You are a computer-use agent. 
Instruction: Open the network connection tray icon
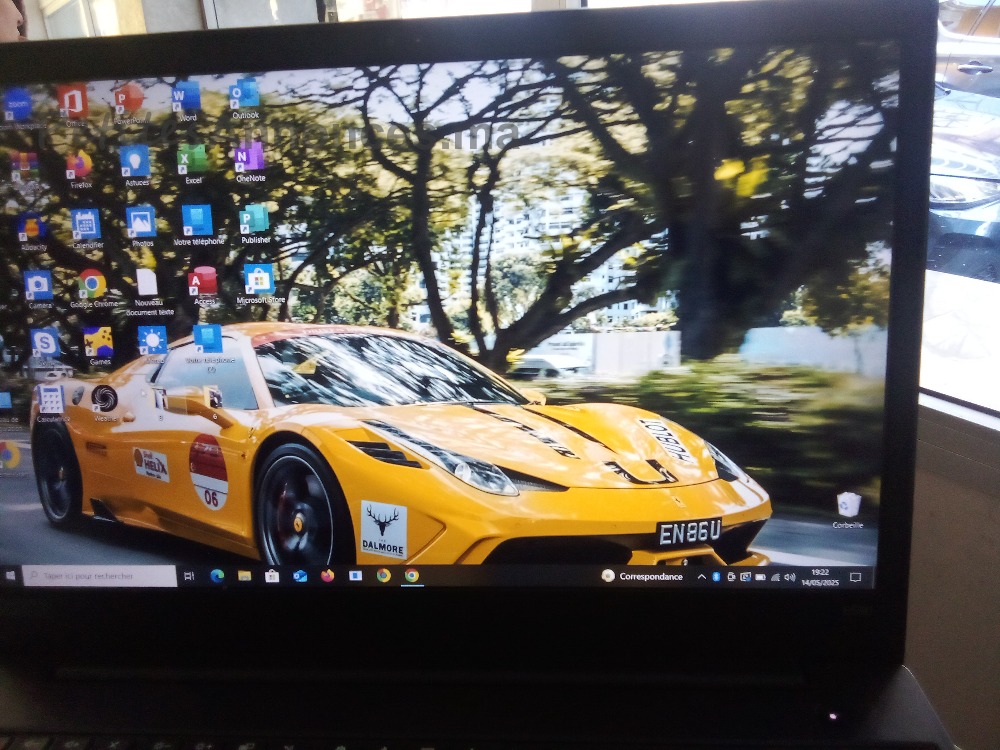coord(776,577)
